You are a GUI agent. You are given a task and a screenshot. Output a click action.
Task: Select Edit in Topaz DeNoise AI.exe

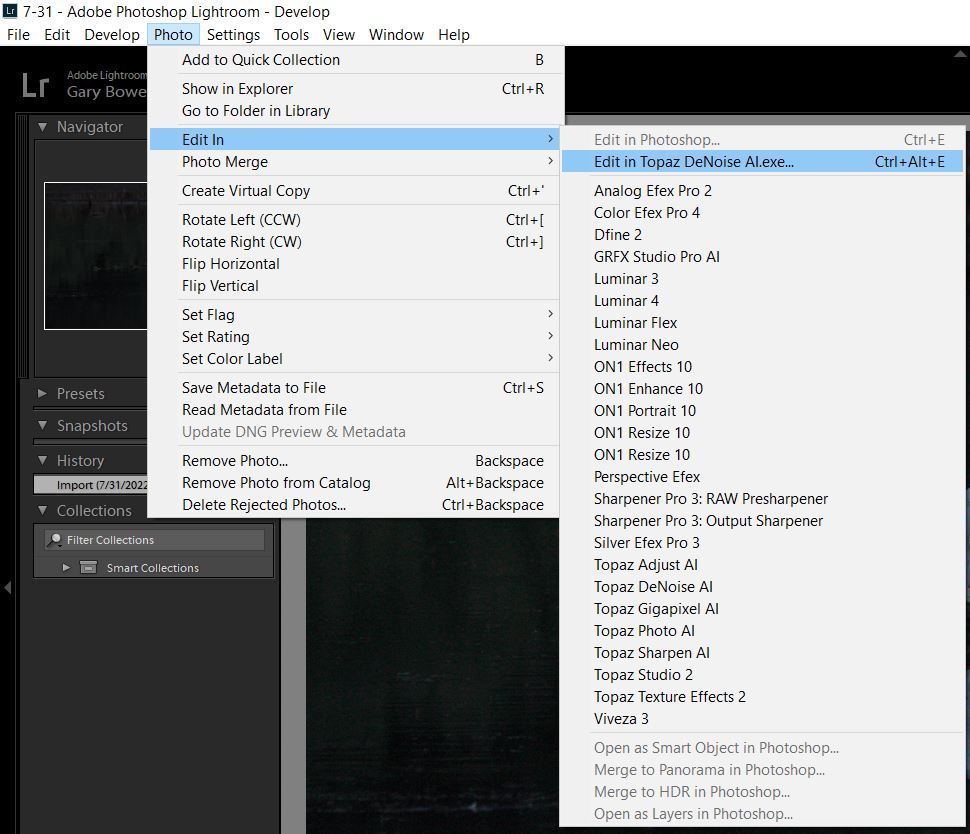click(x=693, y=161)
